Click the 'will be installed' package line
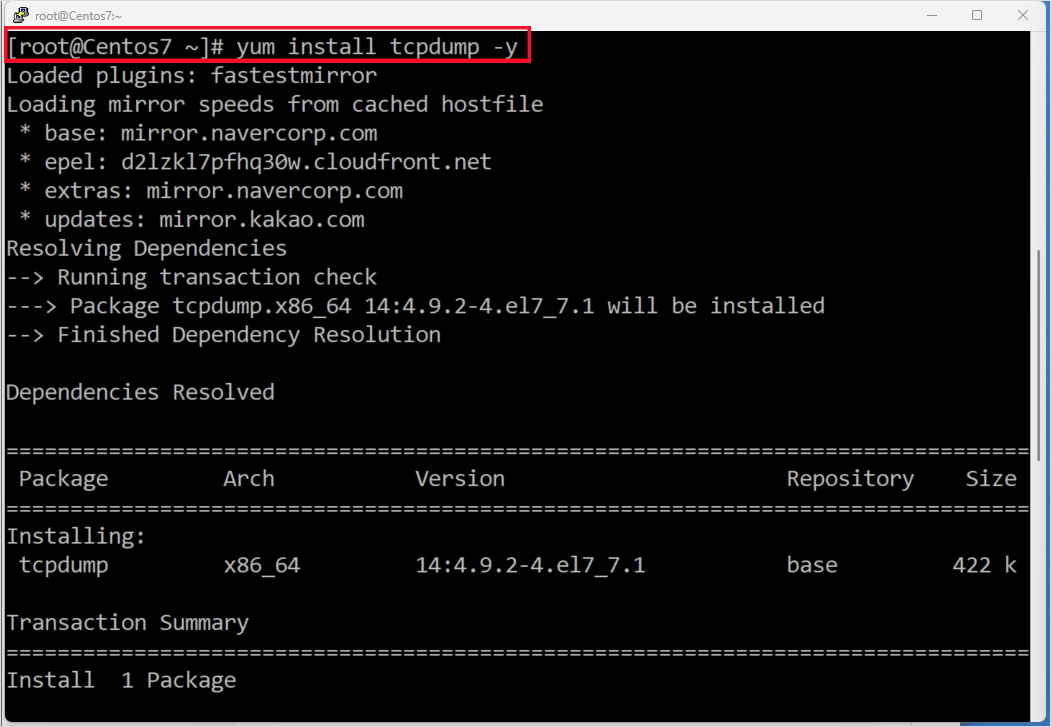 (x=416, y=306)
